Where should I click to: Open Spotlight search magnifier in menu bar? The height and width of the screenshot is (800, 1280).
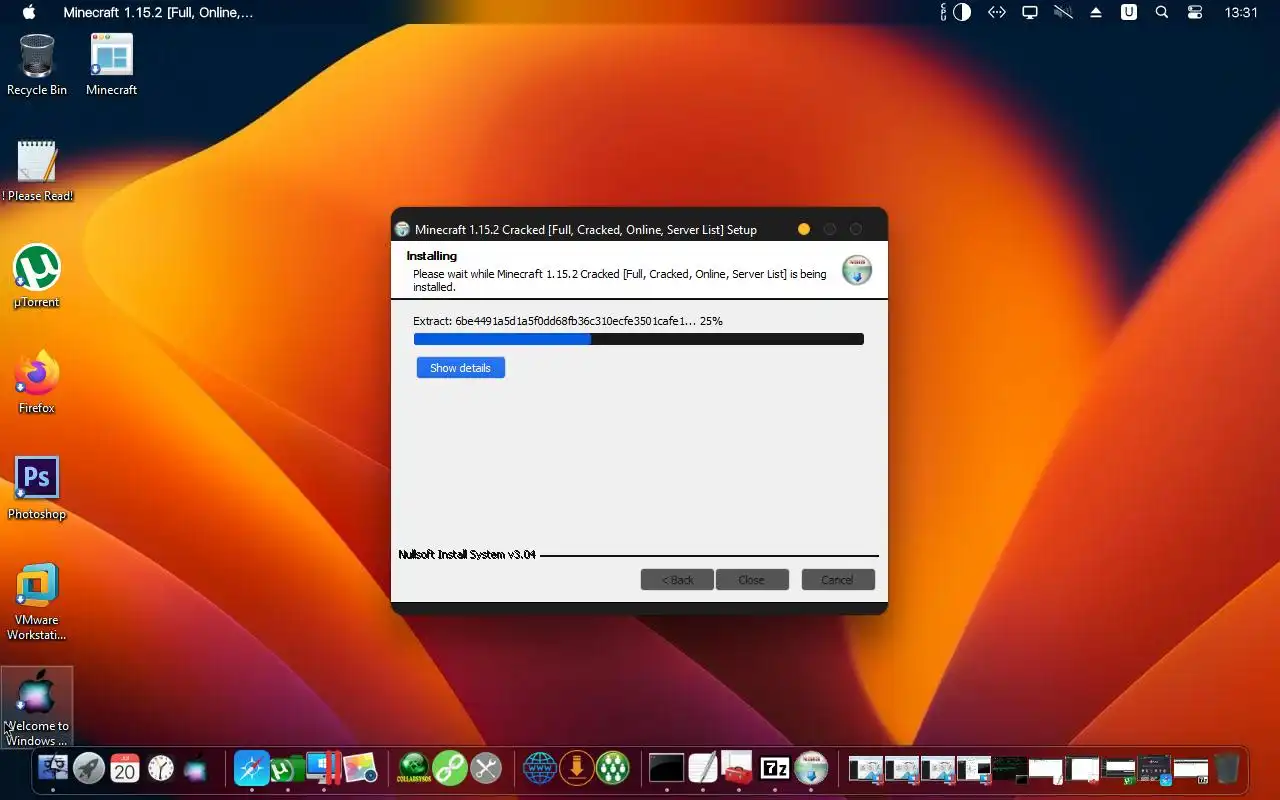(1162, 12)
